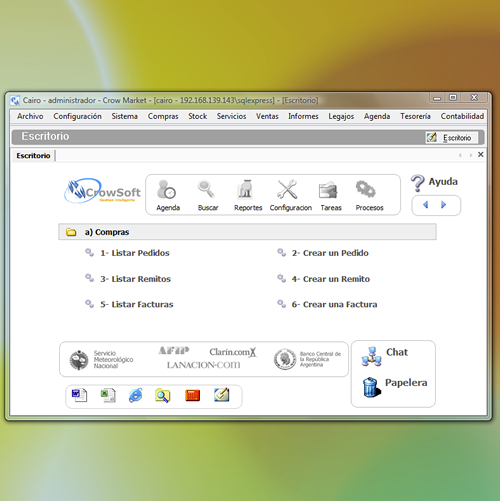Open the Tareas icon
Viewport: 500px width, 501px height.
pyautogui.click(x=328, y=190)
